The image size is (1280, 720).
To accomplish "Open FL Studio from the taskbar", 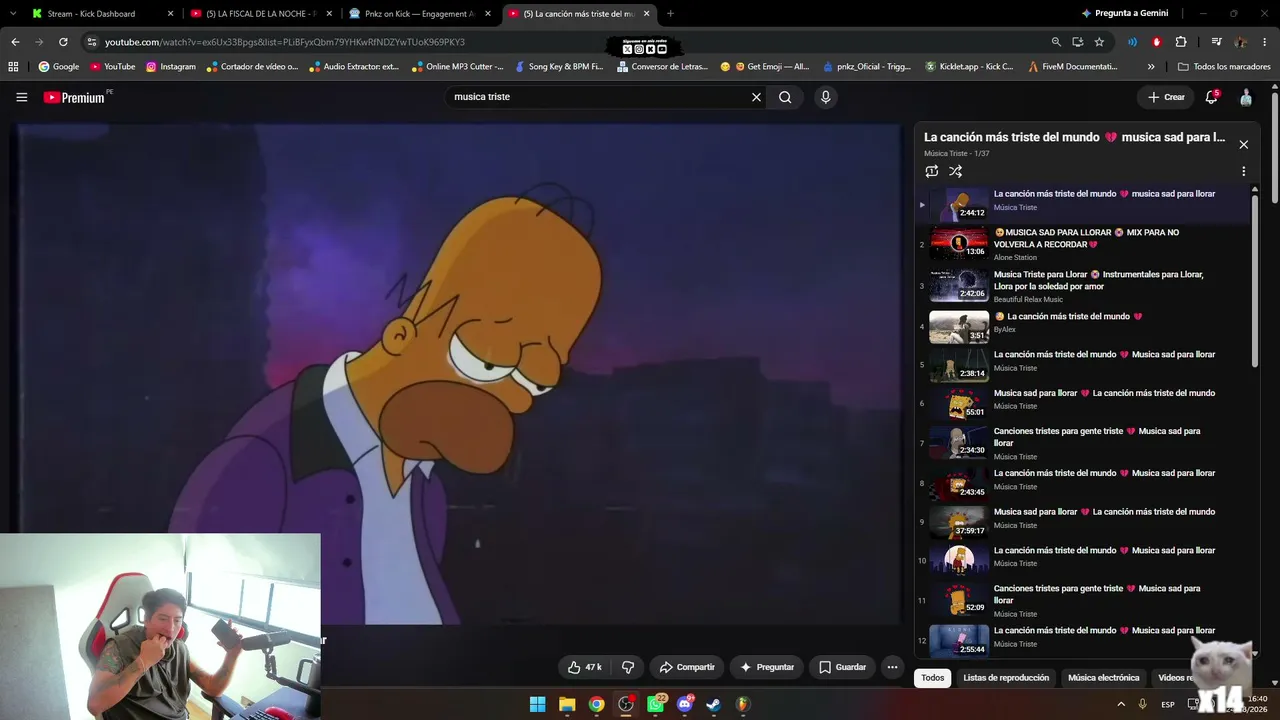I will [742, 704].
